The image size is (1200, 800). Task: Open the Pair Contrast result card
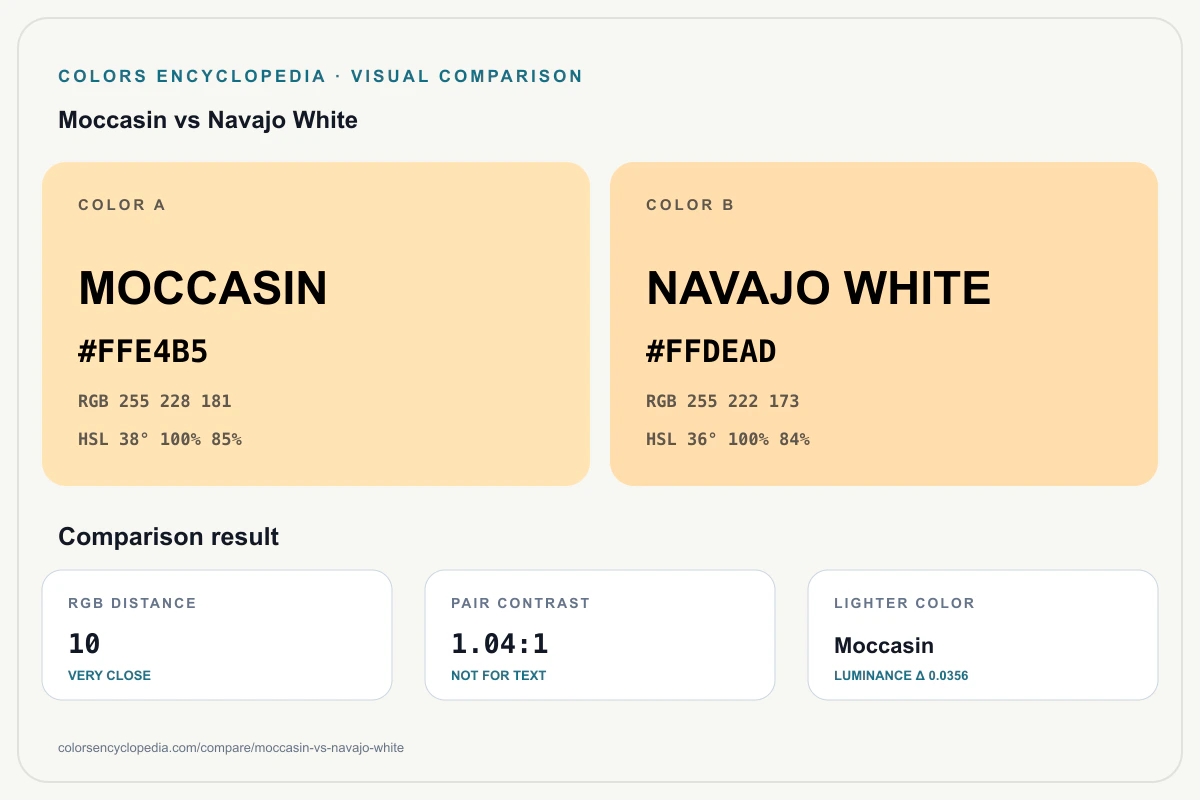(600, 635)
